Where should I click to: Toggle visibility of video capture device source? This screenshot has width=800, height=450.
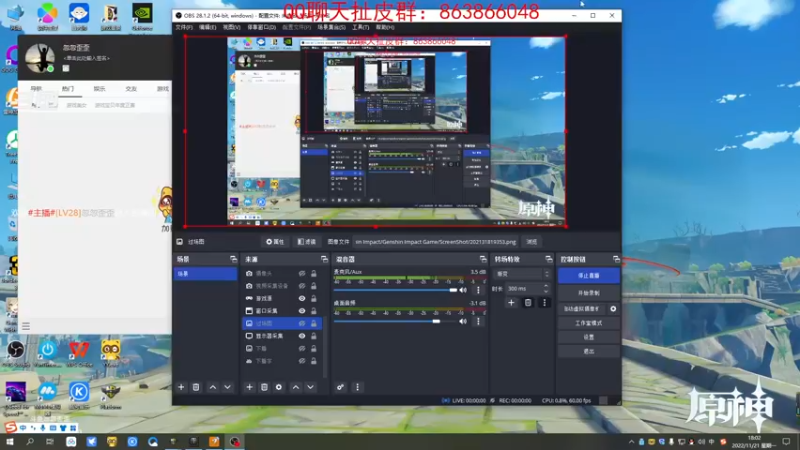(302, 286)
